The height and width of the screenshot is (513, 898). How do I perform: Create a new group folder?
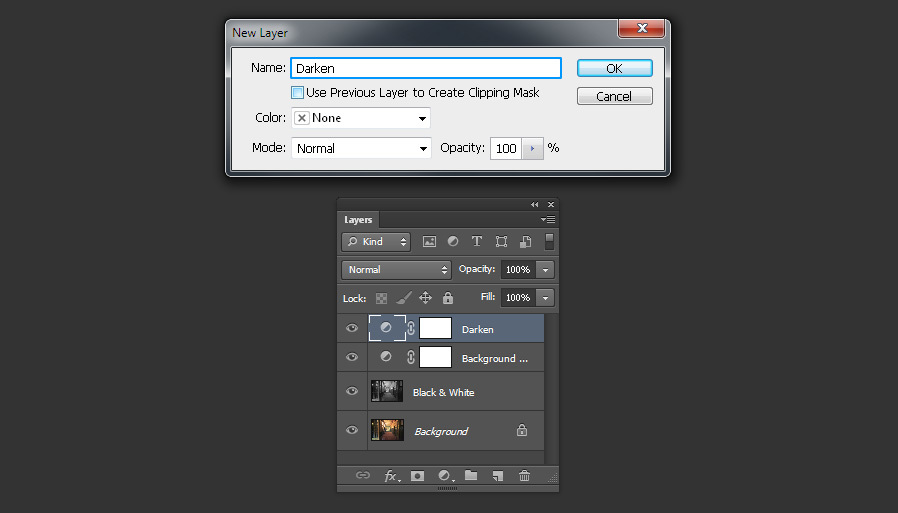(x=471, y=475)
